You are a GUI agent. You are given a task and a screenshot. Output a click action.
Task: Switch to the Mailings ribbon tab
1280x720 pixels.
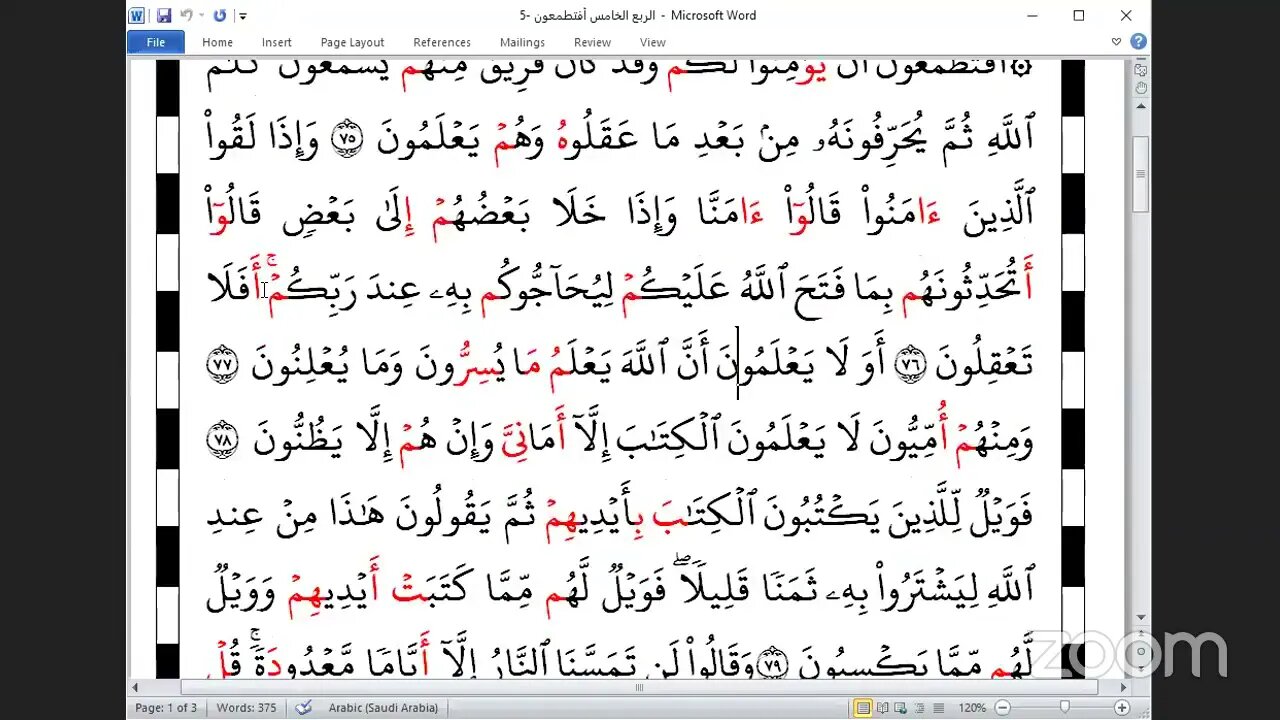coord(522,42)
